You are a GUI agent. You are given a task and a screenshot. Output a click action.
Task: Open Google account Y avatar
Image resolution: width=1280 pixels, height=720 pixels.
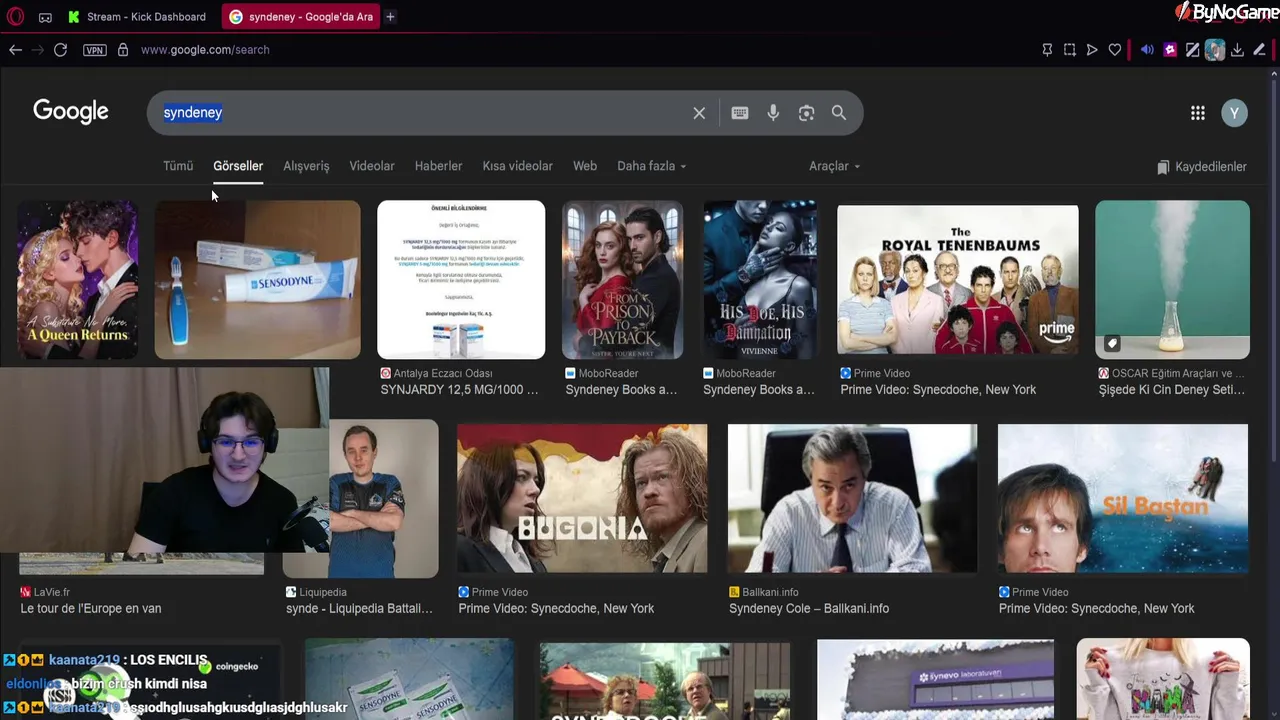coord(1234,113)
